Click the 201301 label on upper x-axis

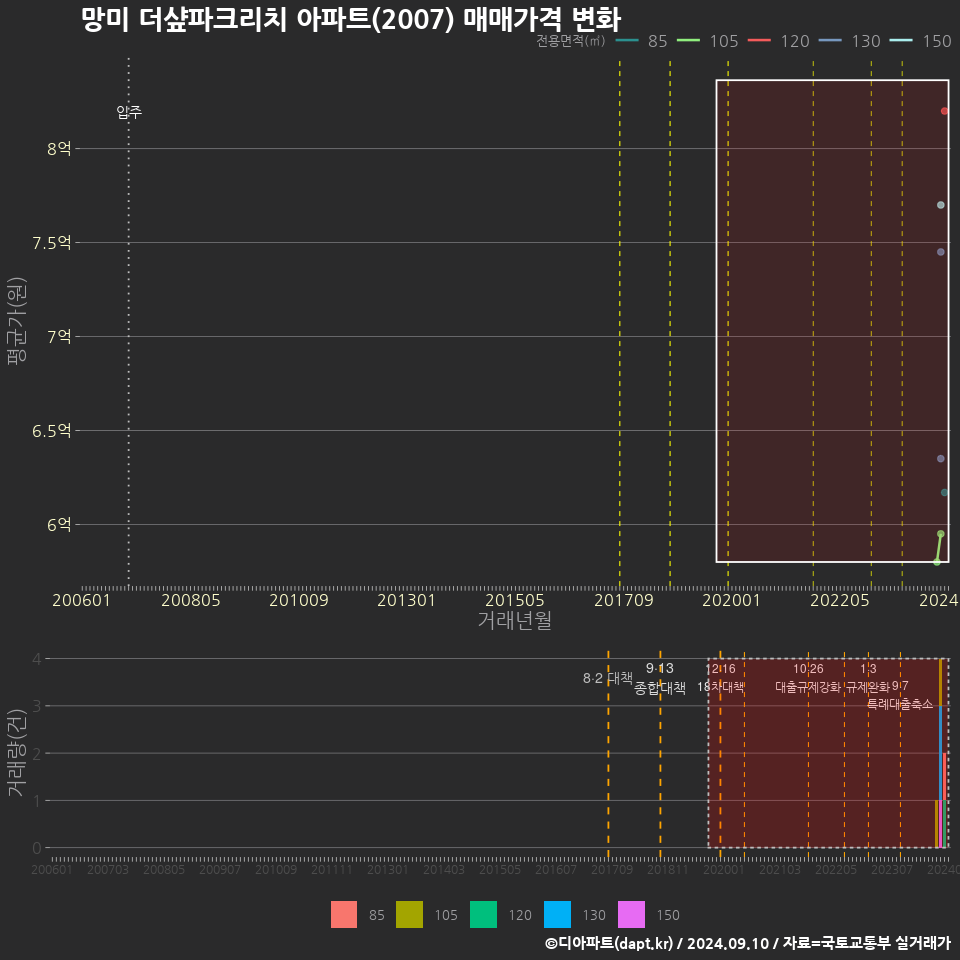pyautogui.click(x=406, y=600)
